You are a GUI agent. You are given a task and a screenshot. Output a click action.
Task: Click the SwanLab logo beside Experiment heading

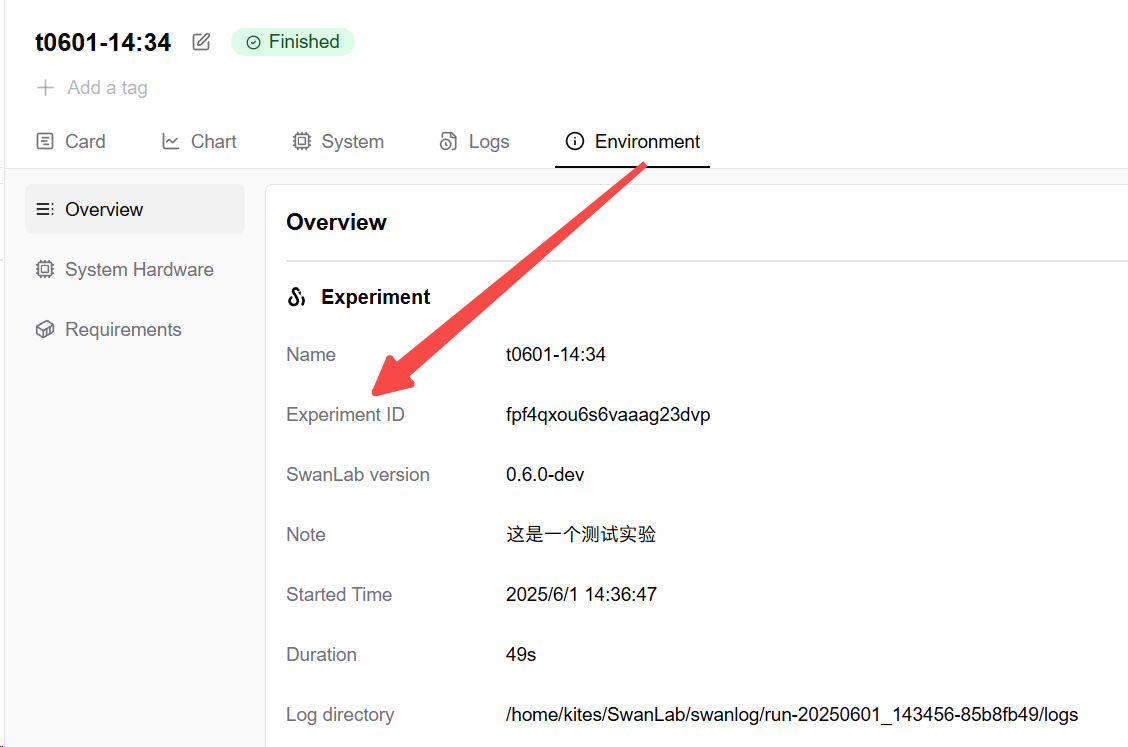(296, 297)
